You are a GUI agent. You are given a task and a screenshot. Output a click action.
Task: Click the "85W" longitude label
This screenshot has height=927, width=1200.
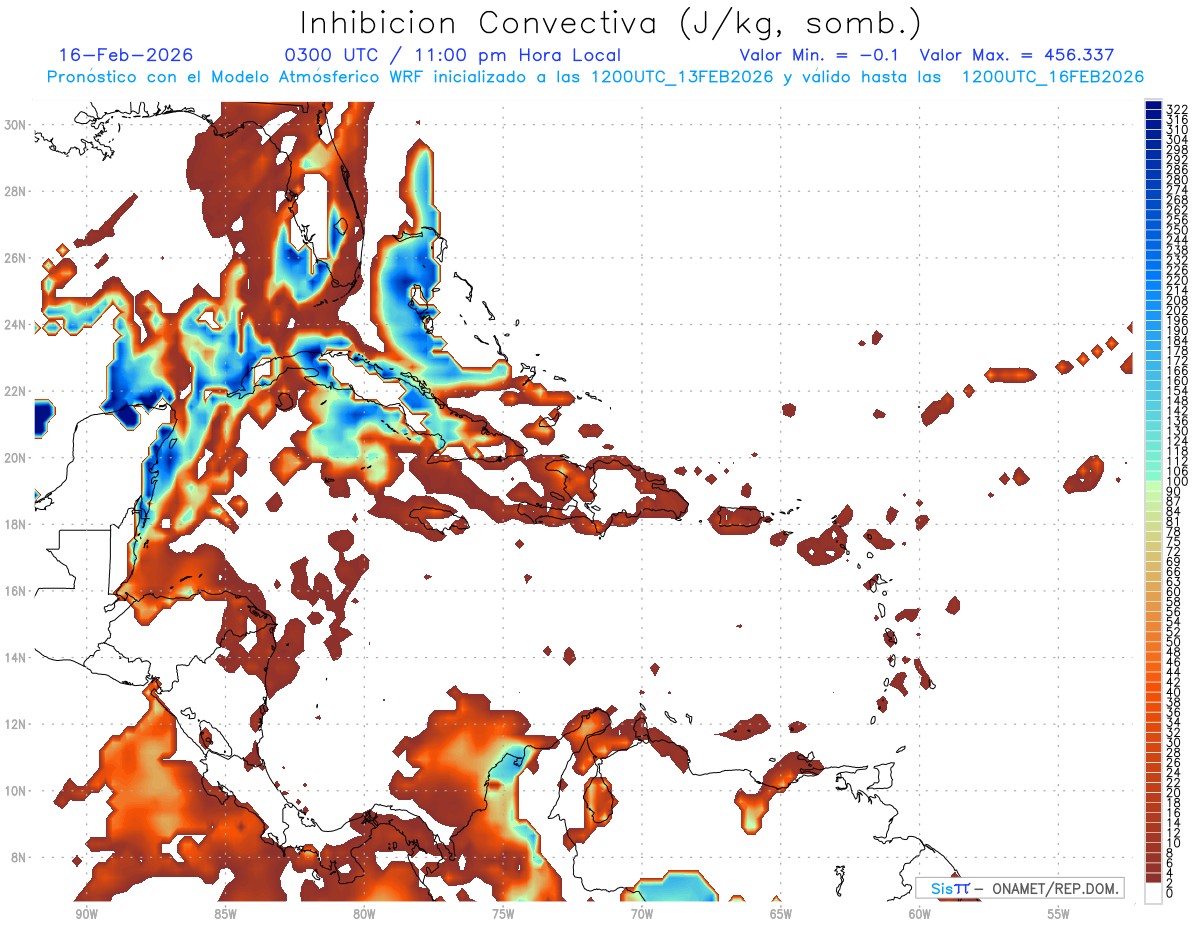(x=225, y=913)
